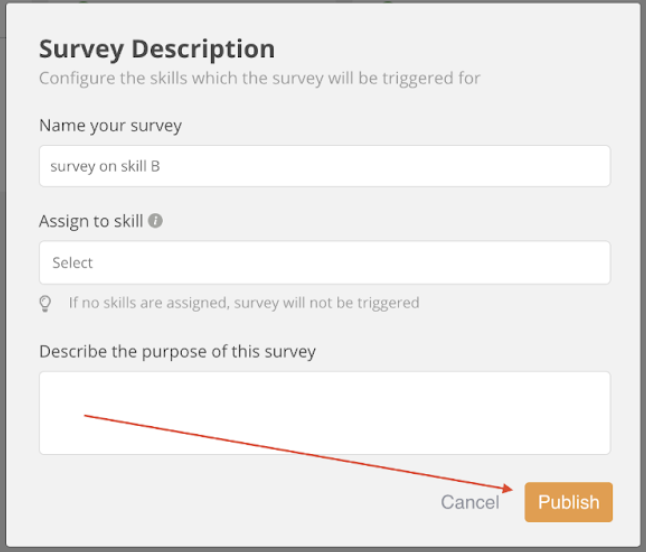Click the lightbulb tip icon
The width and height of the screenshot is (646, 552).
pos(45,304)
